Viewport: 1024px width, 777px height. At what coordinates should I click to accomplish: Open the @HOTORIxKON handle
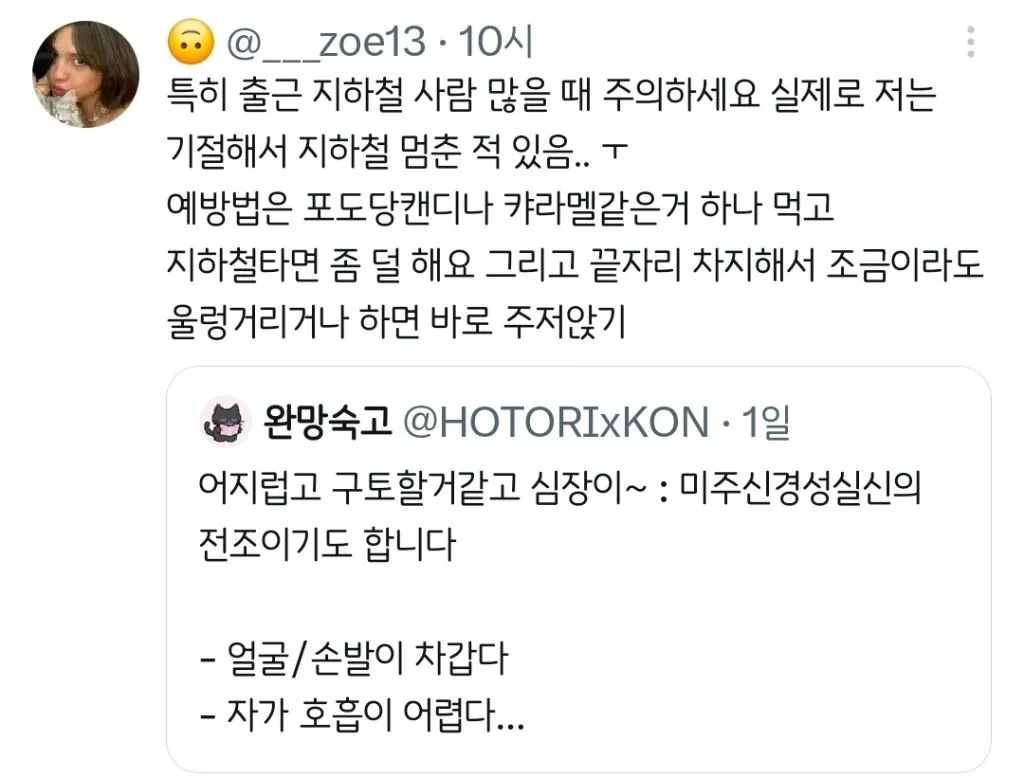pyautogui.click(x=556, y=422)
